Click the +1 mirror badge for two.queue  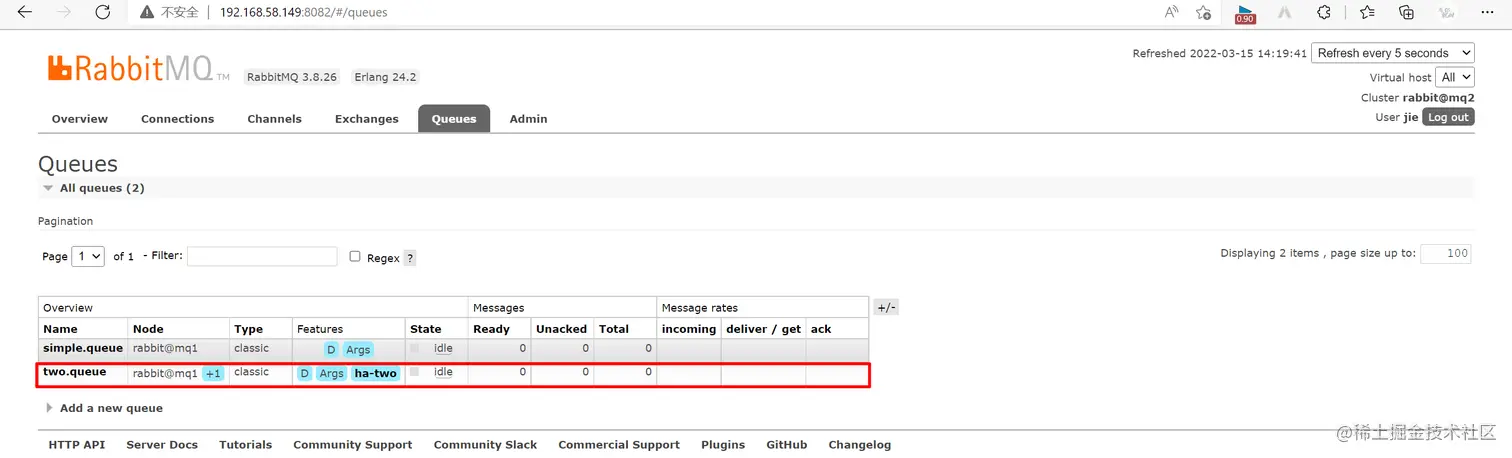pos(213,374)
